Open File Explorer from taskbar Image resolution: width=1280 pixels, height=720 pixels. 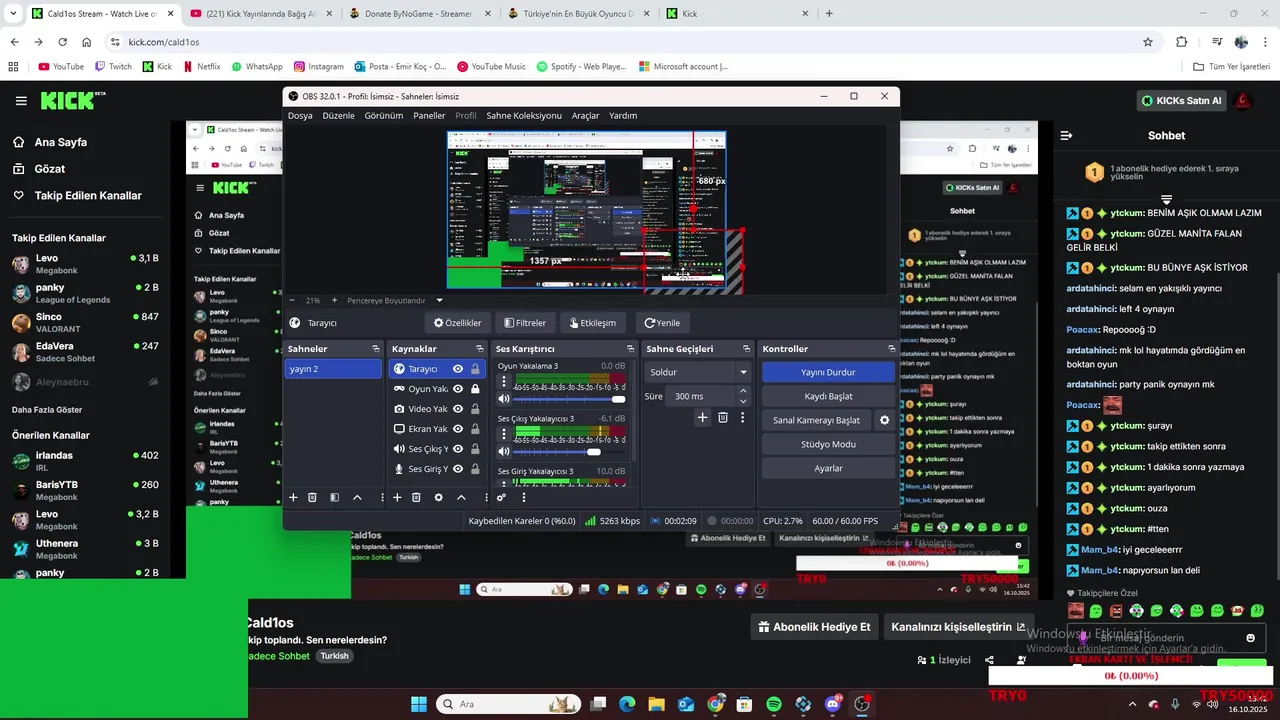[656, 704]
